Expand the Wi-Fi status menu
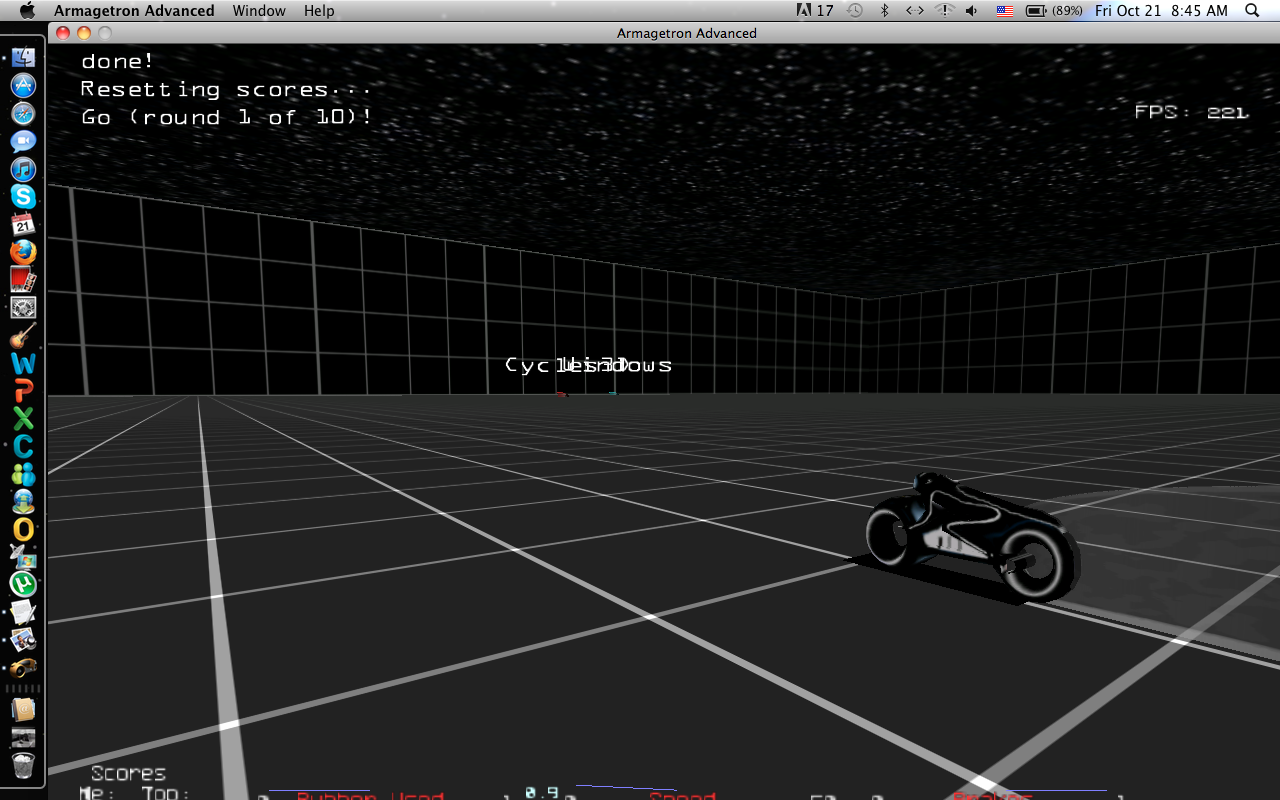Image resolution: width=1280 pixels, height=800 pixels. 943,10
